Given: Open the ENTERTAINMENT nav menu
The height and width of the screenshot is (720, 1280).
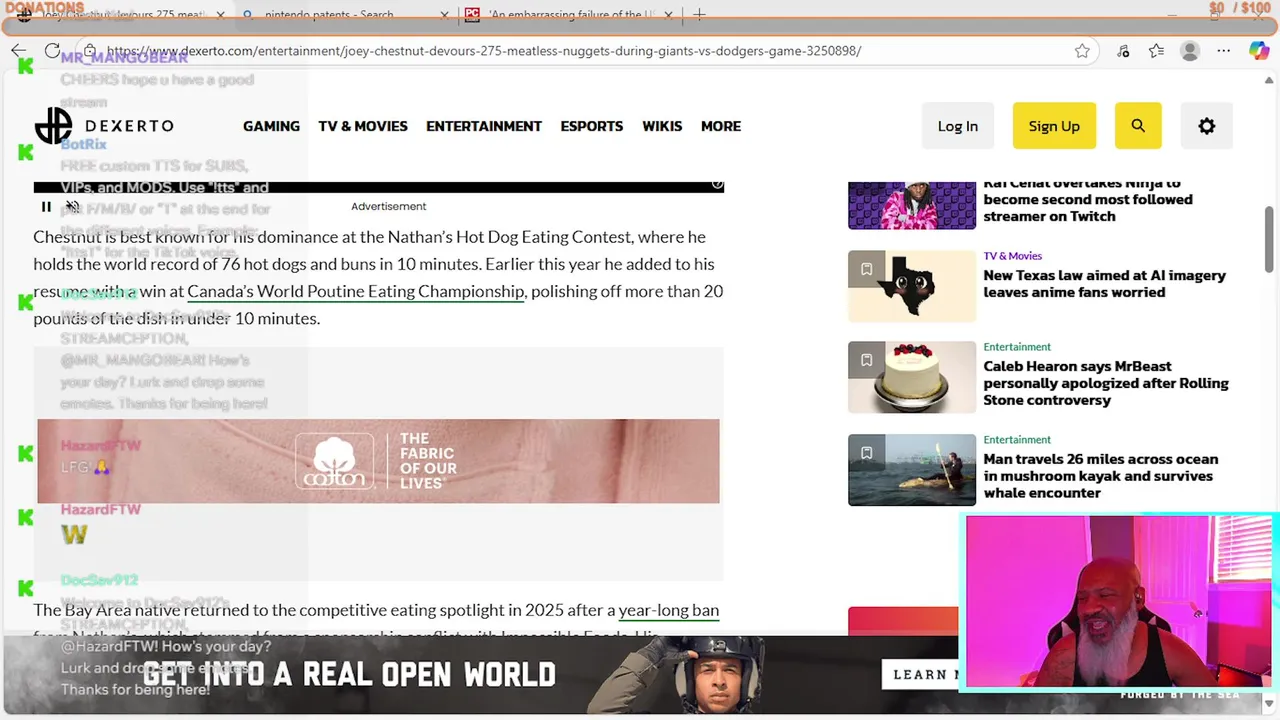Looking at the screenshot, I should [484, 126].
